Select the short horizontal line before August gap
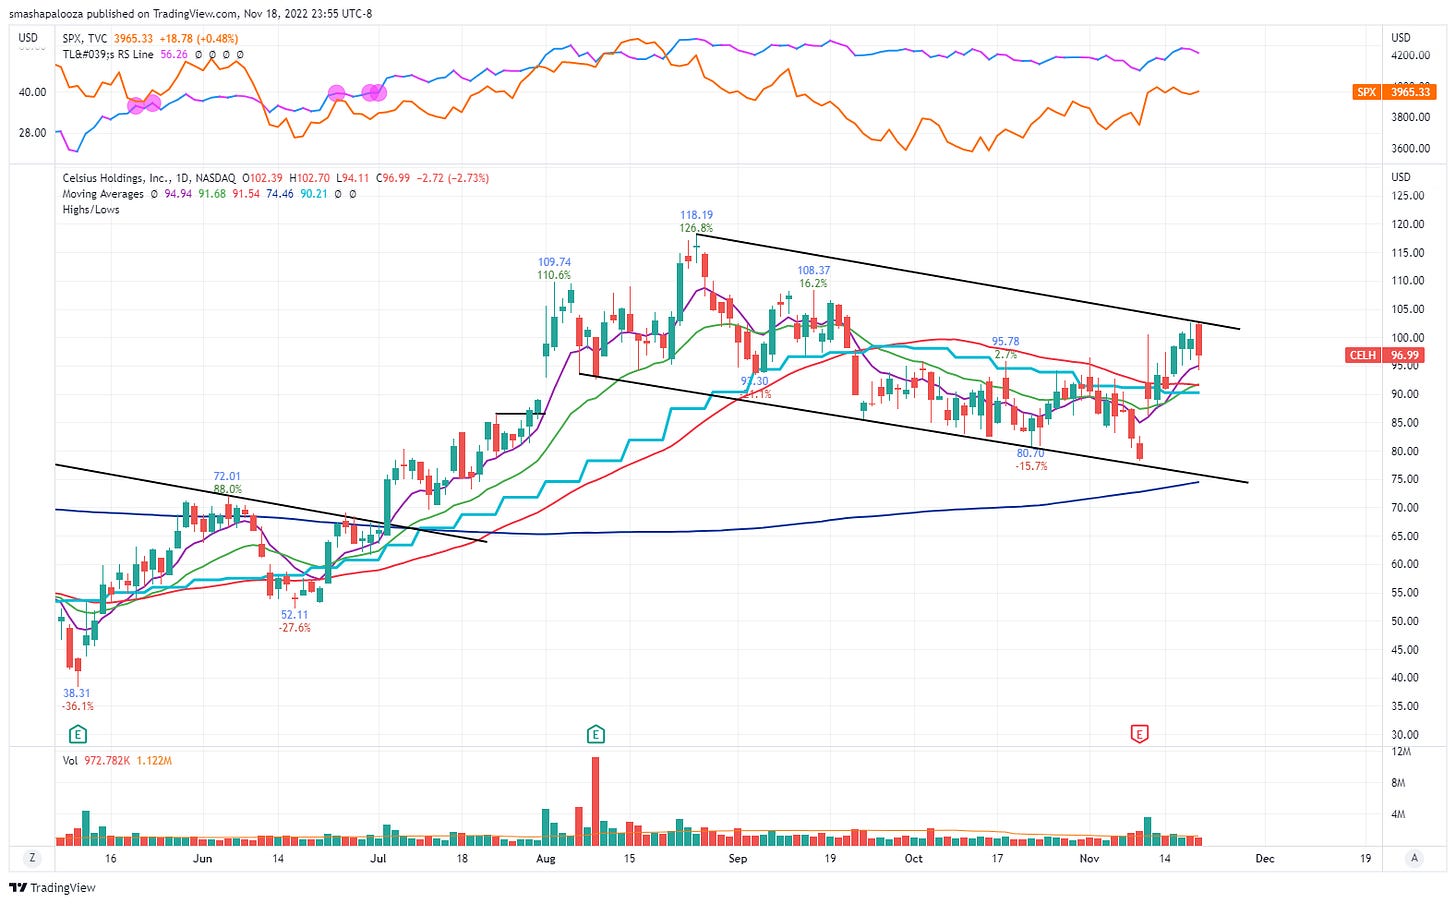 [520, 413]
